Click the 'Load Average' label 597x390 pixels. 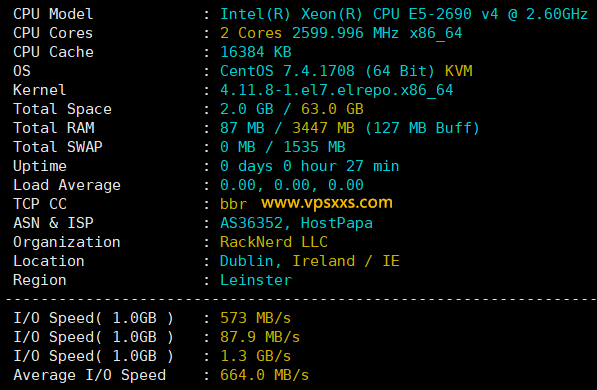(x=67, y=185)
